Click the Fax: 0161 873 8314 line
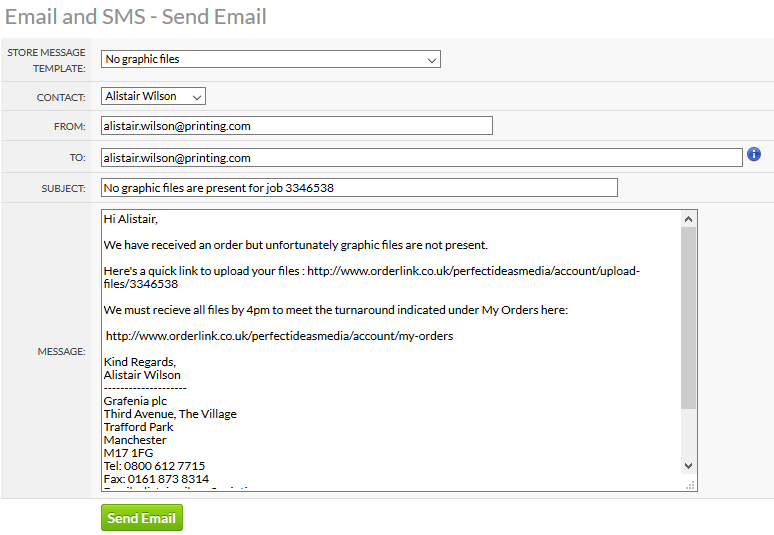The width and height of the screenshot is (774, 535). [x=156, y=479]
